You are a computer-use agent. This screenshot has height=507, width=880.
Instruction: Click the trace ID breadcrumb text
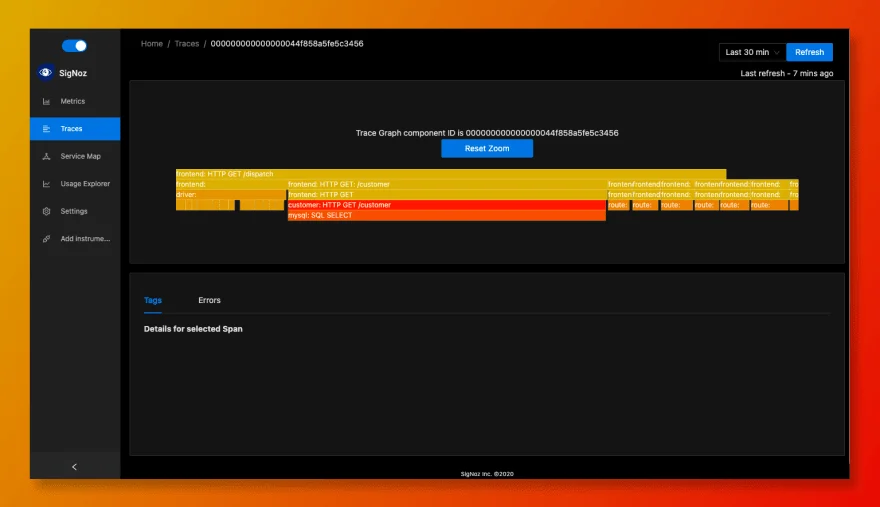coord(287,44)
